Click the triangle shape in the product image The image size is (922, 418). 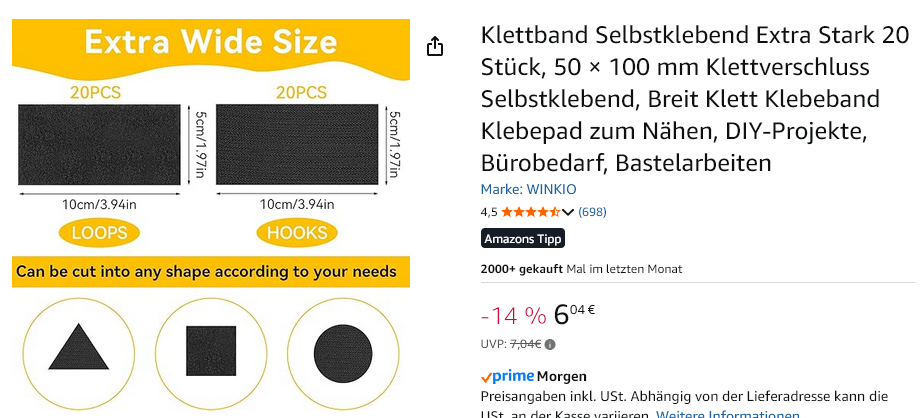coord(78,348)
